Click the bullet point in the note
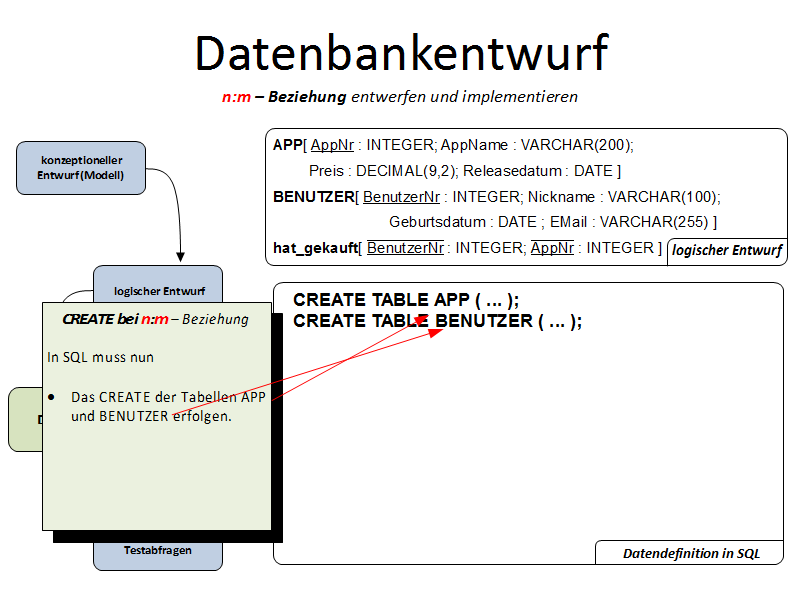Image resolution: width=800 pixels, height=600 pixels. click(x=52, y=397)
